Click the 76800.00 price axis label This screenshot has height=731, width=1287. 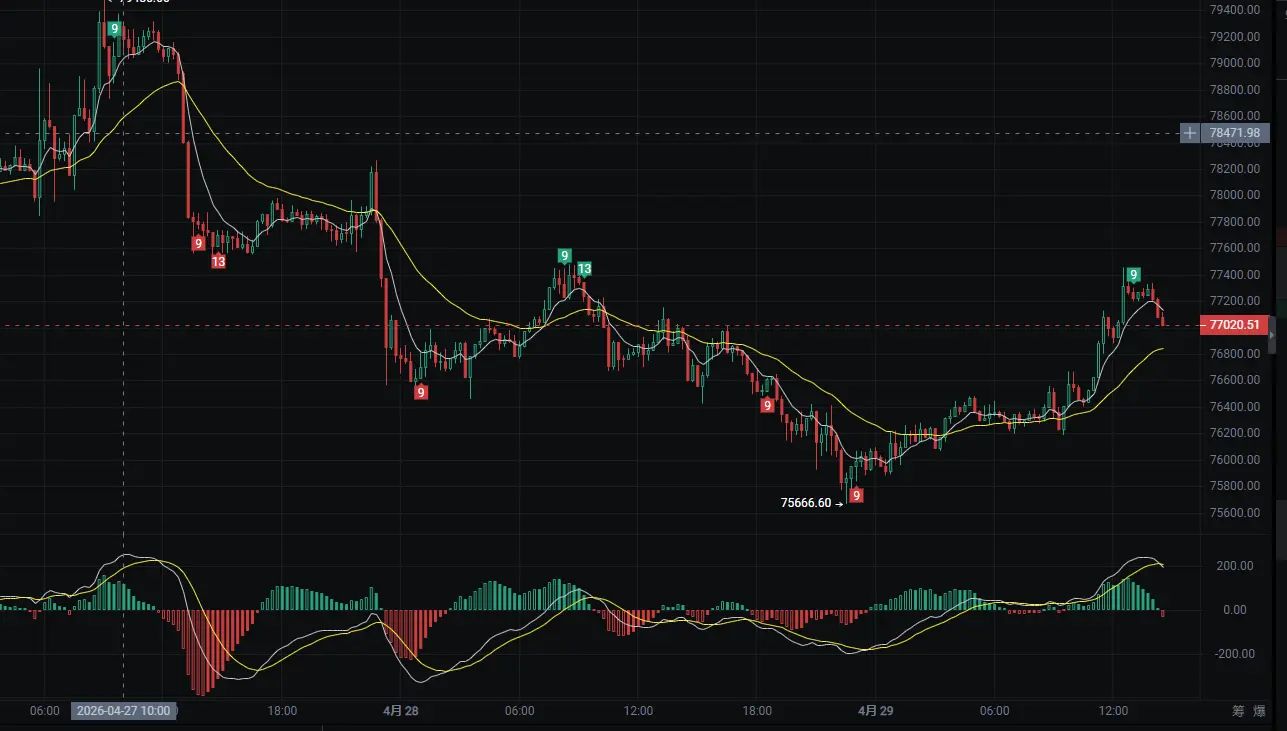[x=1233, y=354]
